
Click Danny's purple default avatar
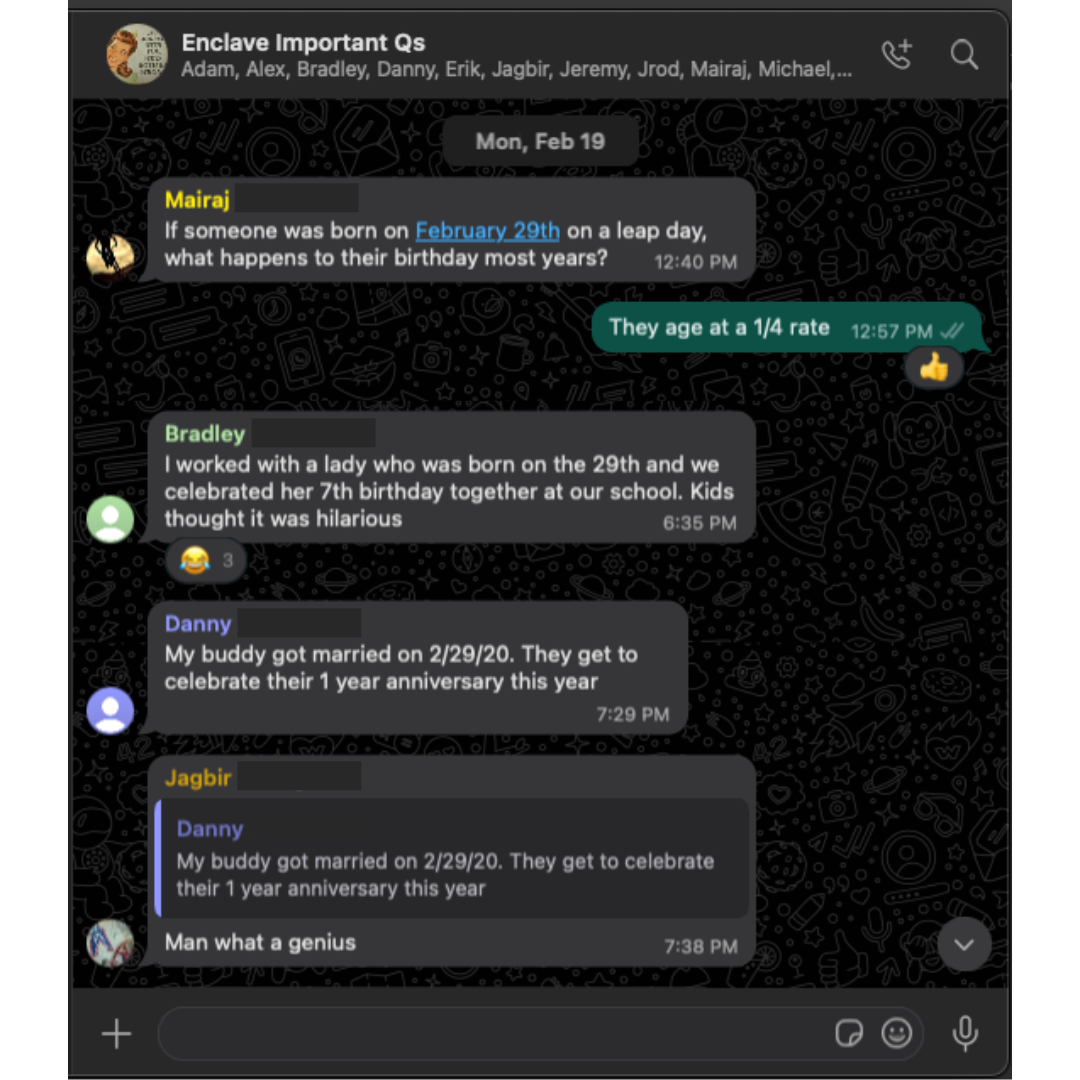coord(110,710)
